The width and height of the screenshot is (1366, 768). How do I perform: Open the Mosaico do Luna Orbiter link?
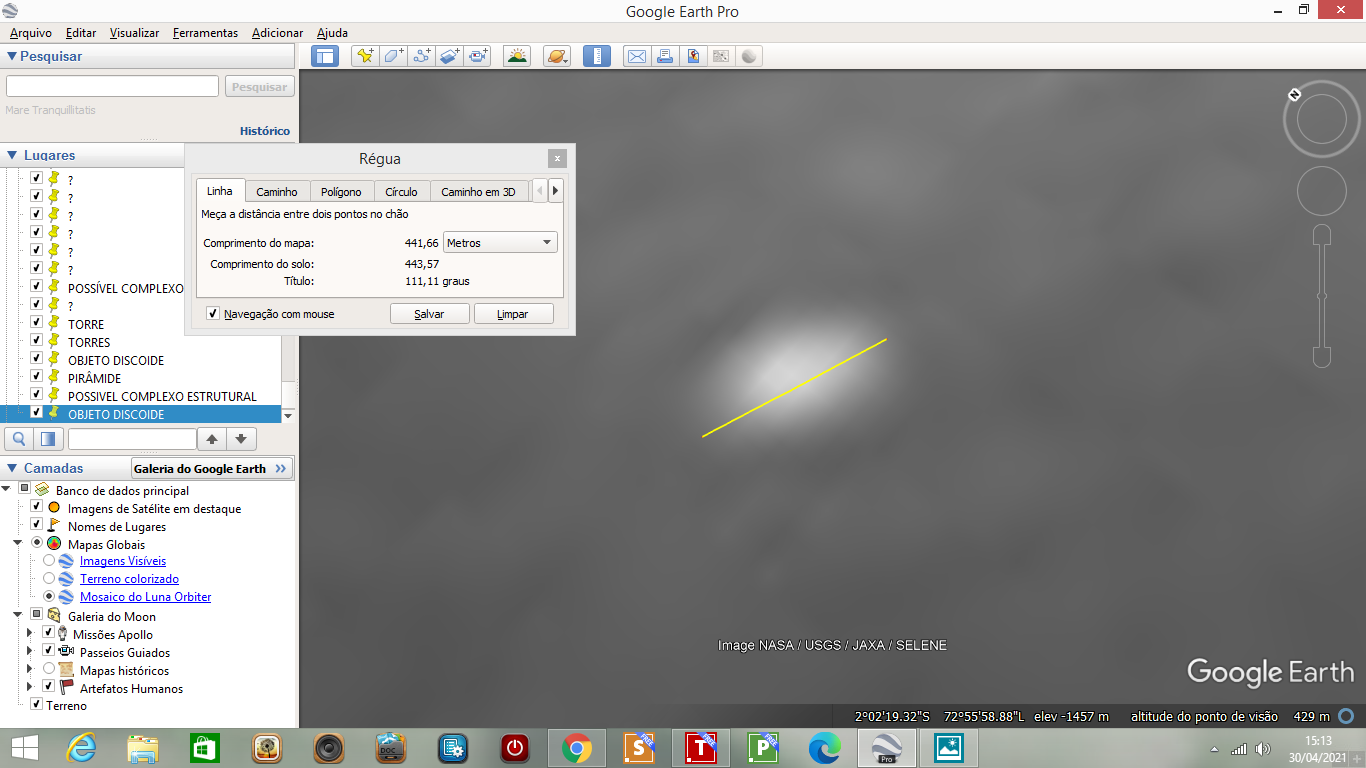click(x=146, y=597)
